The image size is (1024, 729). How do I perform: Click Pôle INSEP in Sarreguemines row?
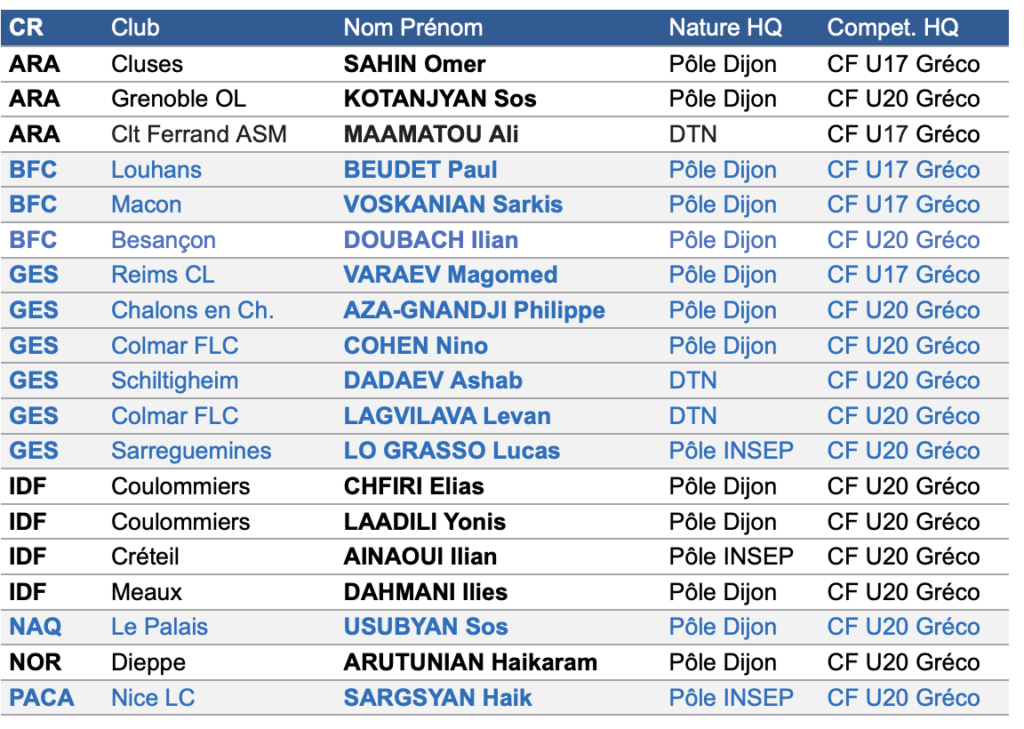pyautogui.click(x=731, y=451)
